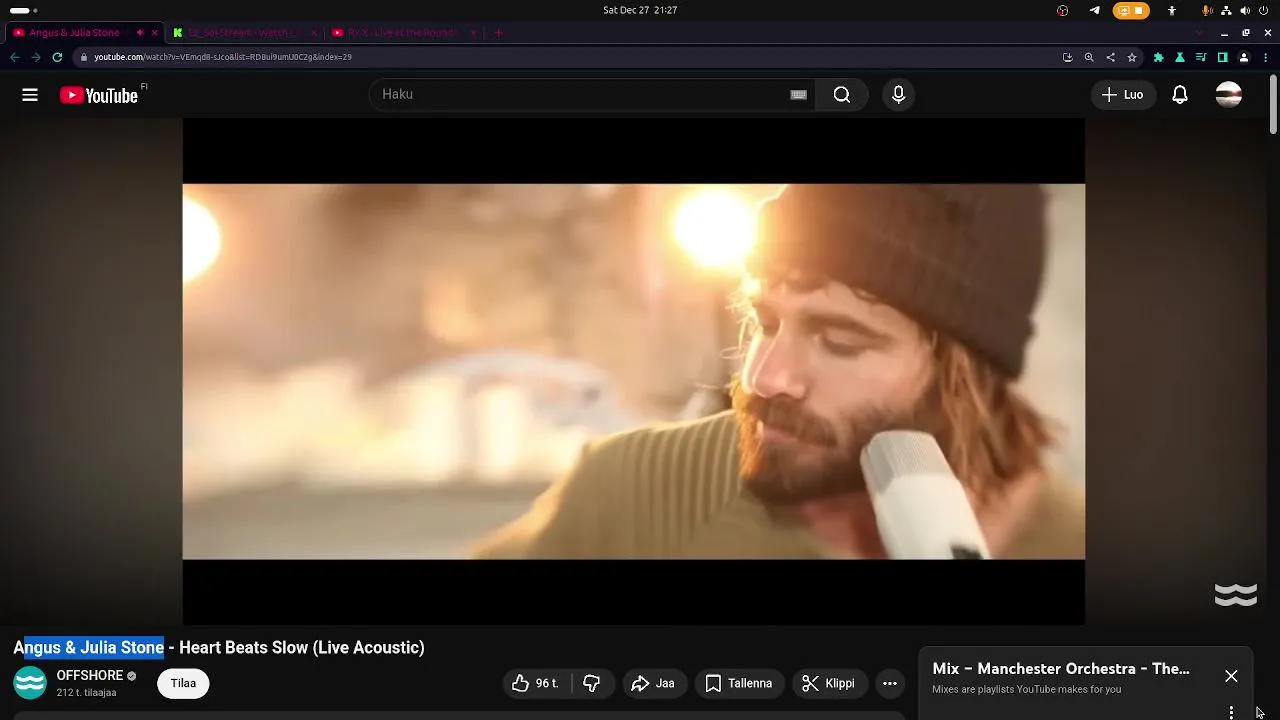The image size is (1280, 720).
Task: Open the account avatar menu
Action: coord(1229,95)
